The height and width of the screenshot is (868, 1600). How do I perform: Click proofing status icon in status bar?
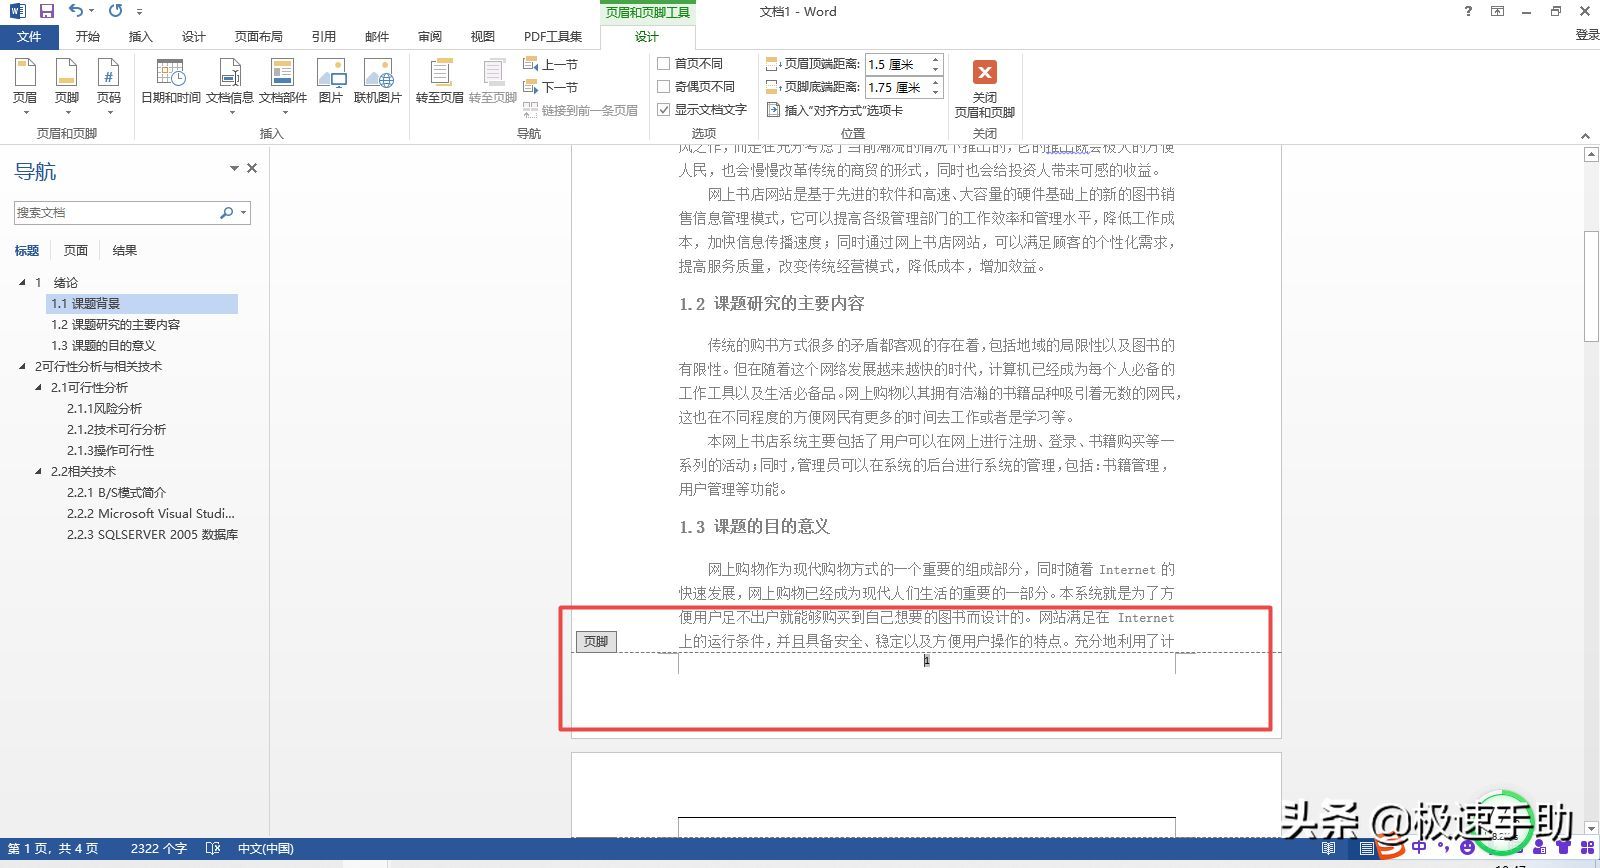tap(212, 848)
